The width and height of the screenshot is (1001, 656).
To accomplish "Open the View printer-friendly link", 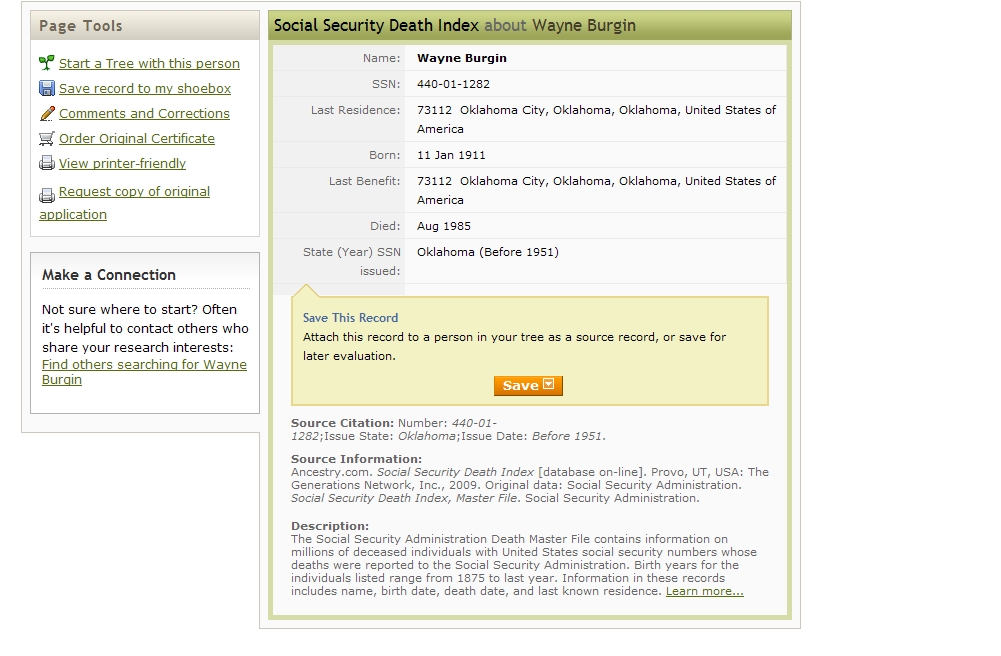I will (x=122, y=163).
